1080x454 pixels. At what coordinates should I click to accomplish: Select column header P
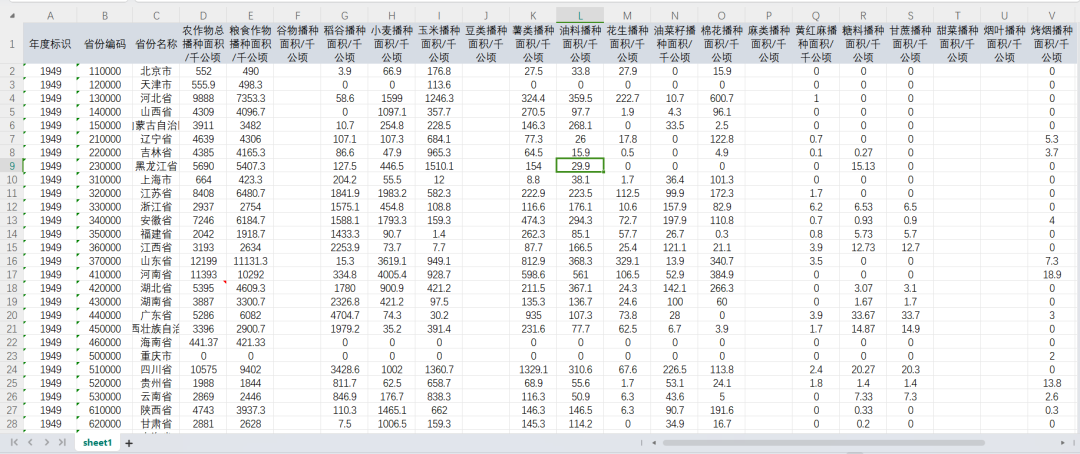pos(769,15)
